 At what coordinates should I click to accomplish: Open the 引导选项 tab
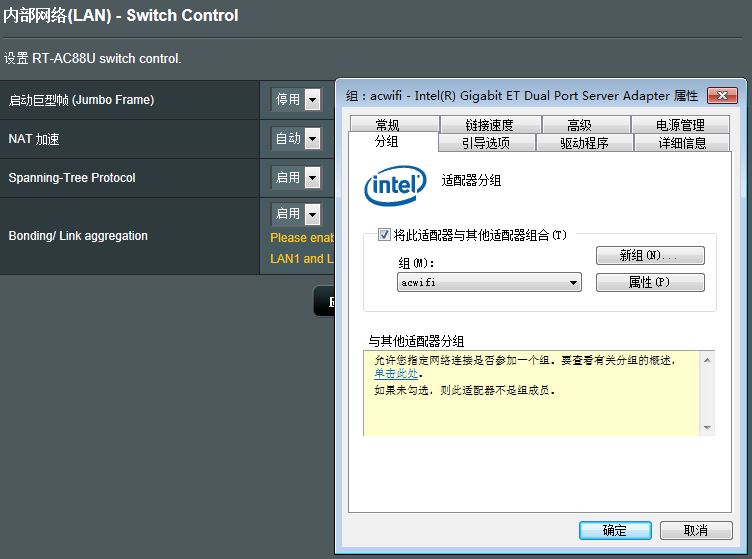487,143
